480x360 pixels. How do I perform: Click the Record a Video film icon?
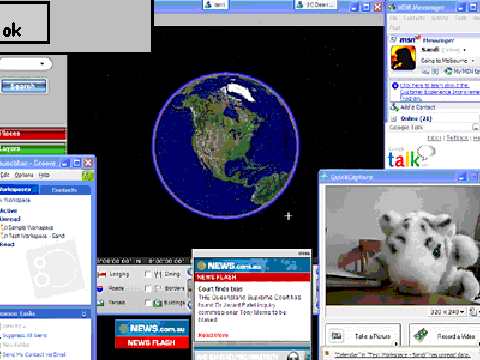(421, 335)
